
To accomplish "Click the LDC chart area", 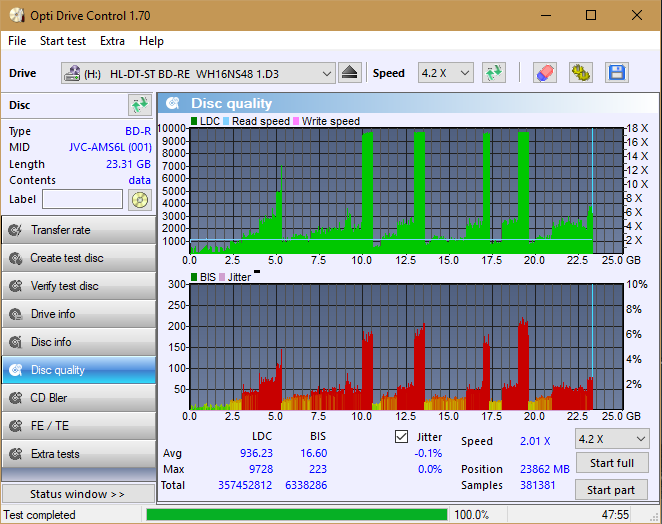I will pos(407,190).
